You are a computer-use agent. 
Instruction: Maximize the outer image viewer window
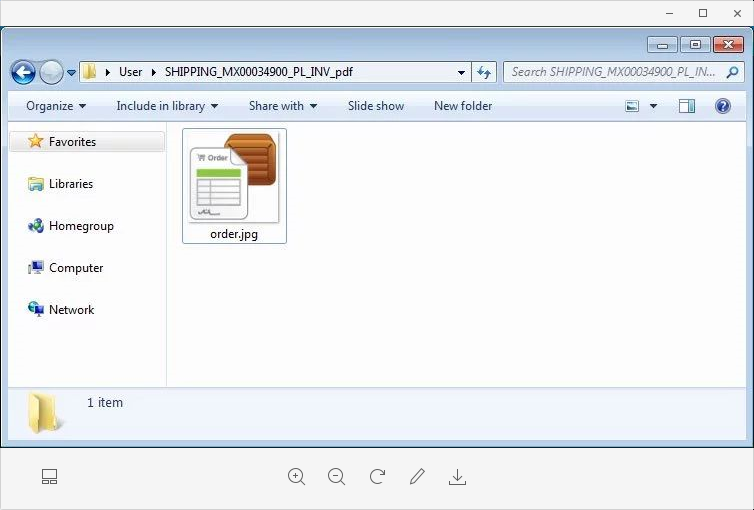703,13
